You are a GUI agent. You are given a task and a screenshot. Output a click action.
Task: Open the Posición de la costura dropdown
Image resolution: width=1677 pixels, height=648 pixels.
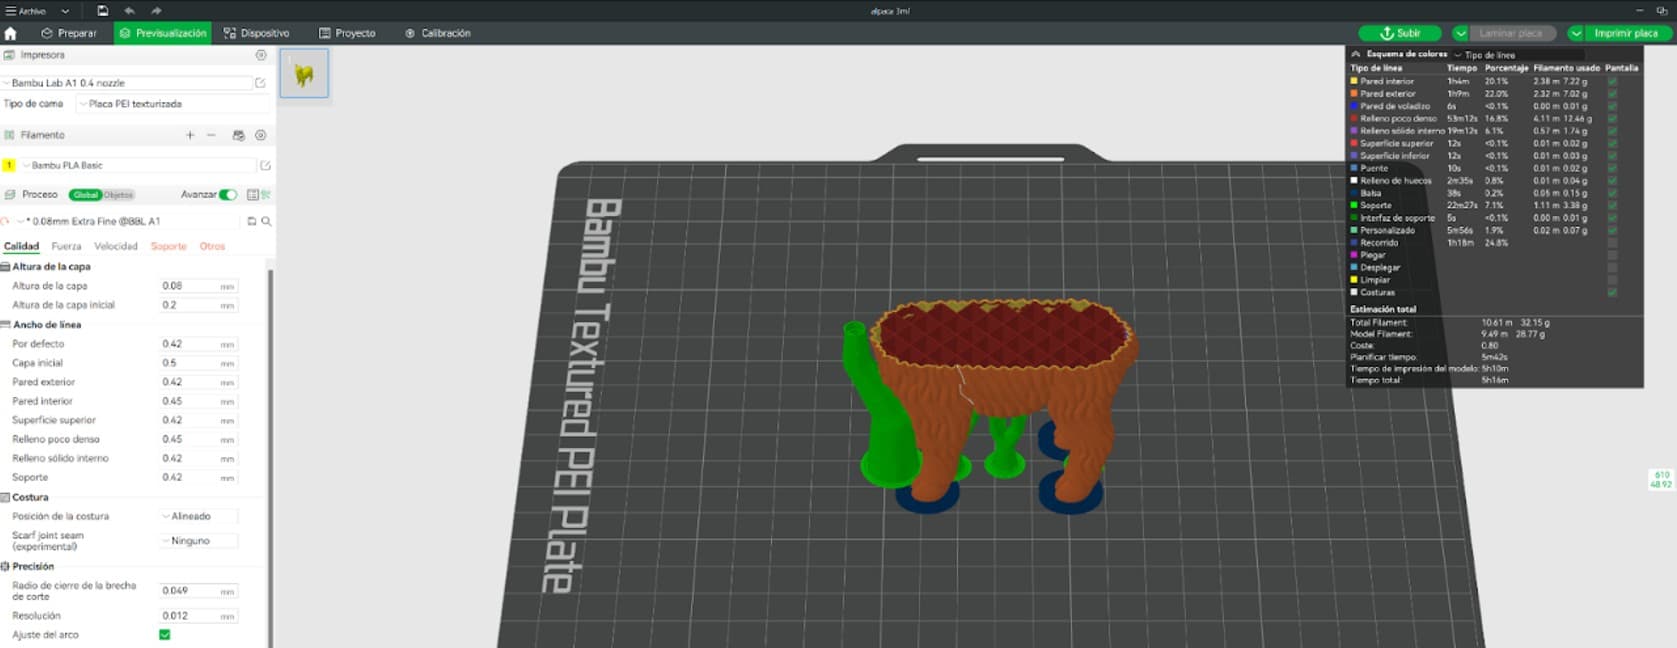[x=199, y=516]
